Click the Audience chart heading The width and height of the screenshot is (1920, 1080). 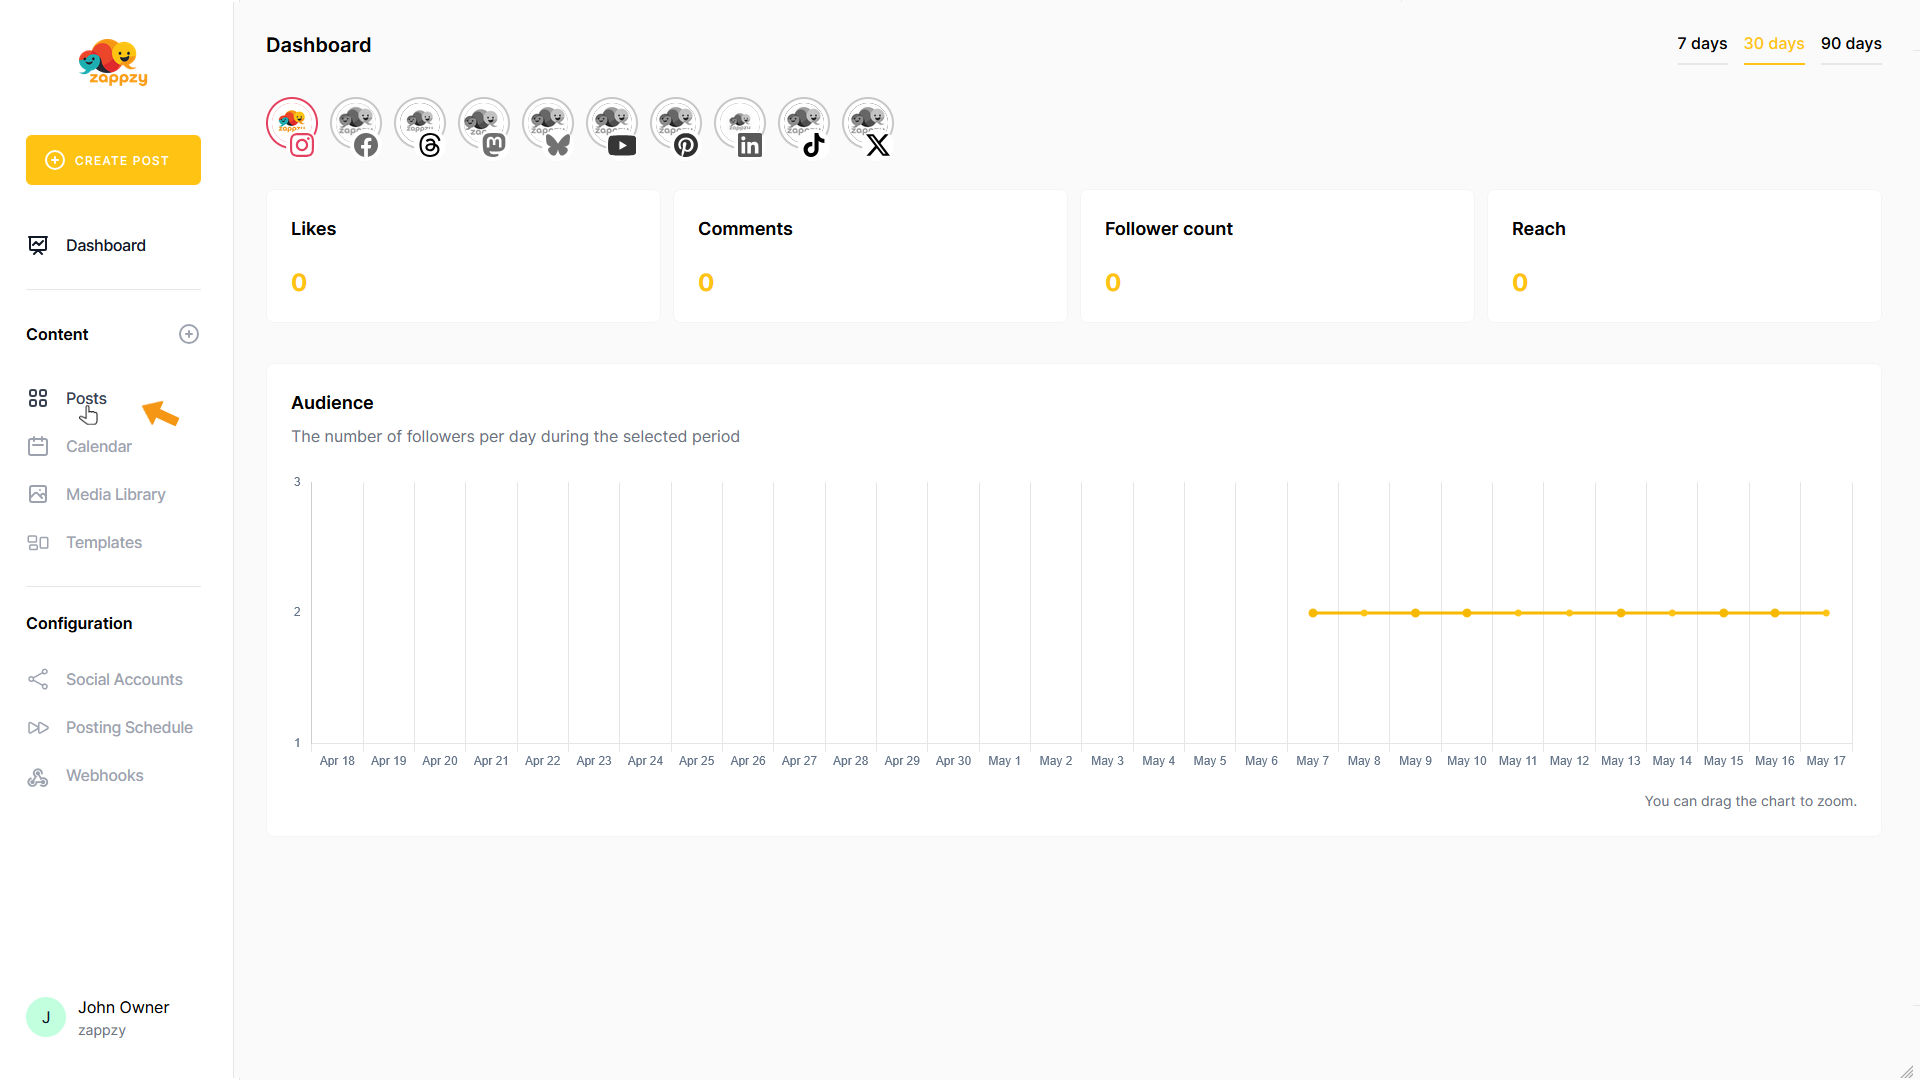(x=332, y=403)
